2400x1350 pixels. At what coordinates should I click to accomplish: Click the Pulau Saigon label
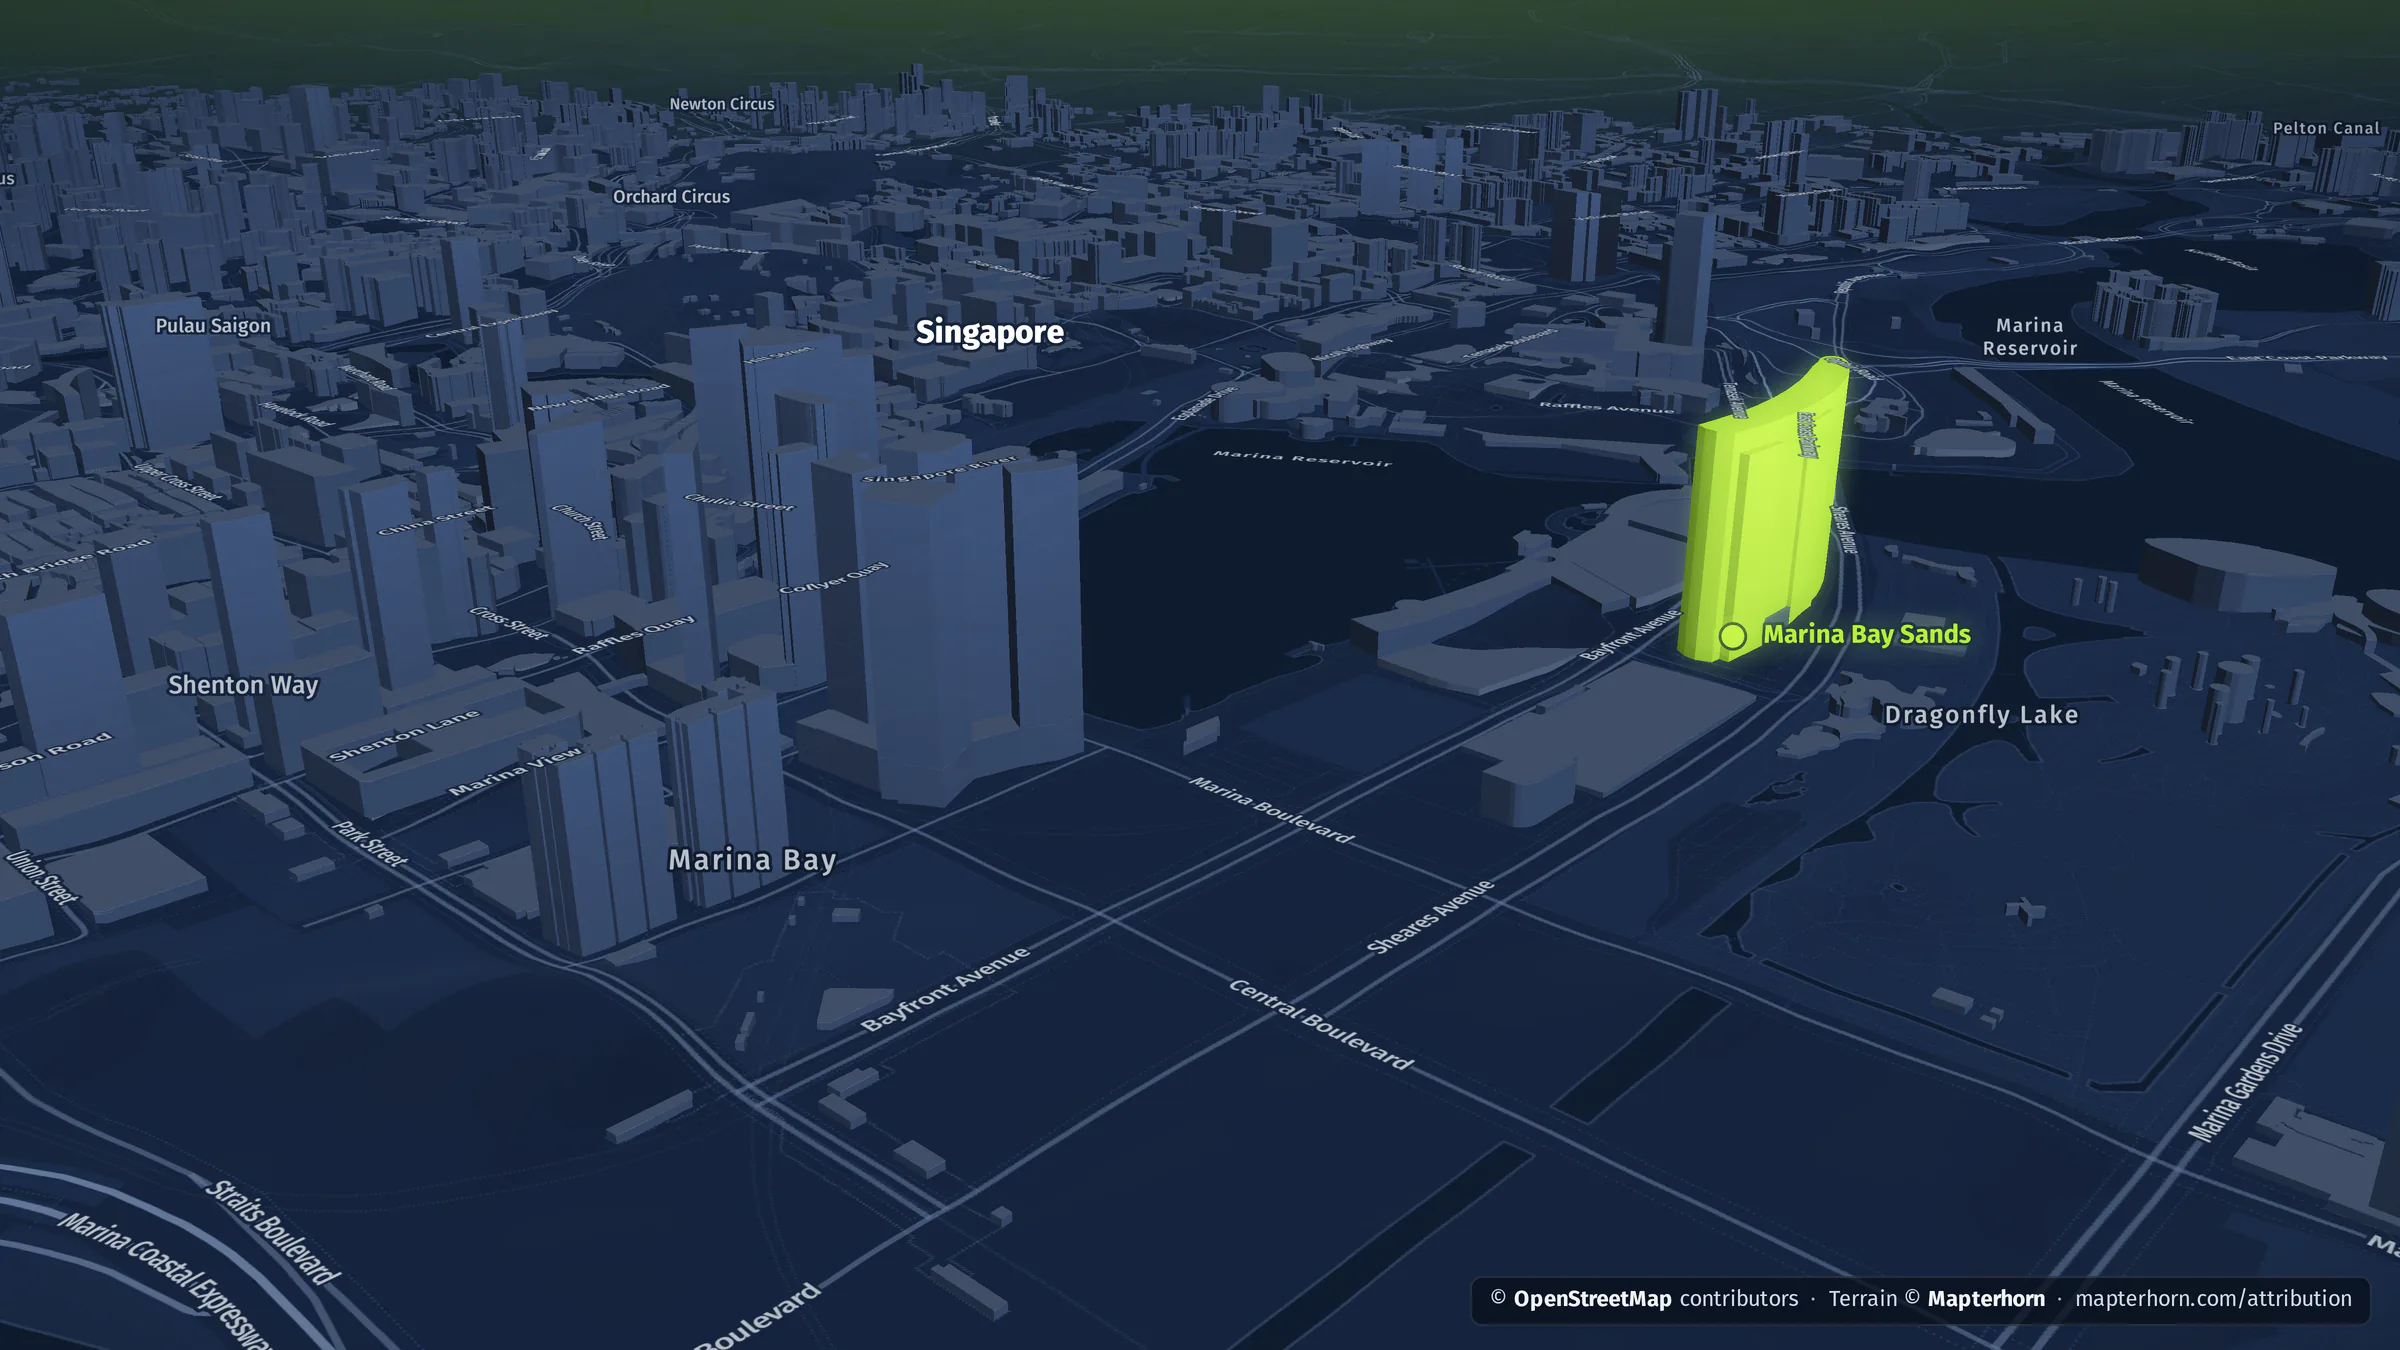213,326
